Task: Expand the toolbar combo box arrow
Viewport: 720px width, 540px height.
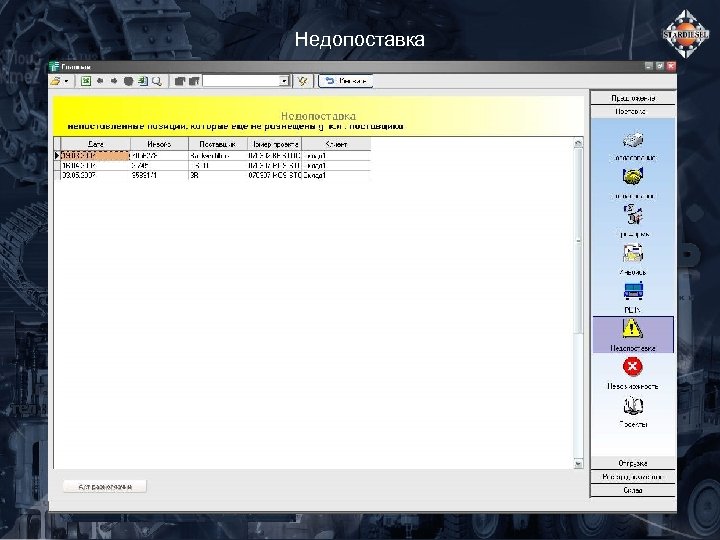Action: click(x=284, y=81)
